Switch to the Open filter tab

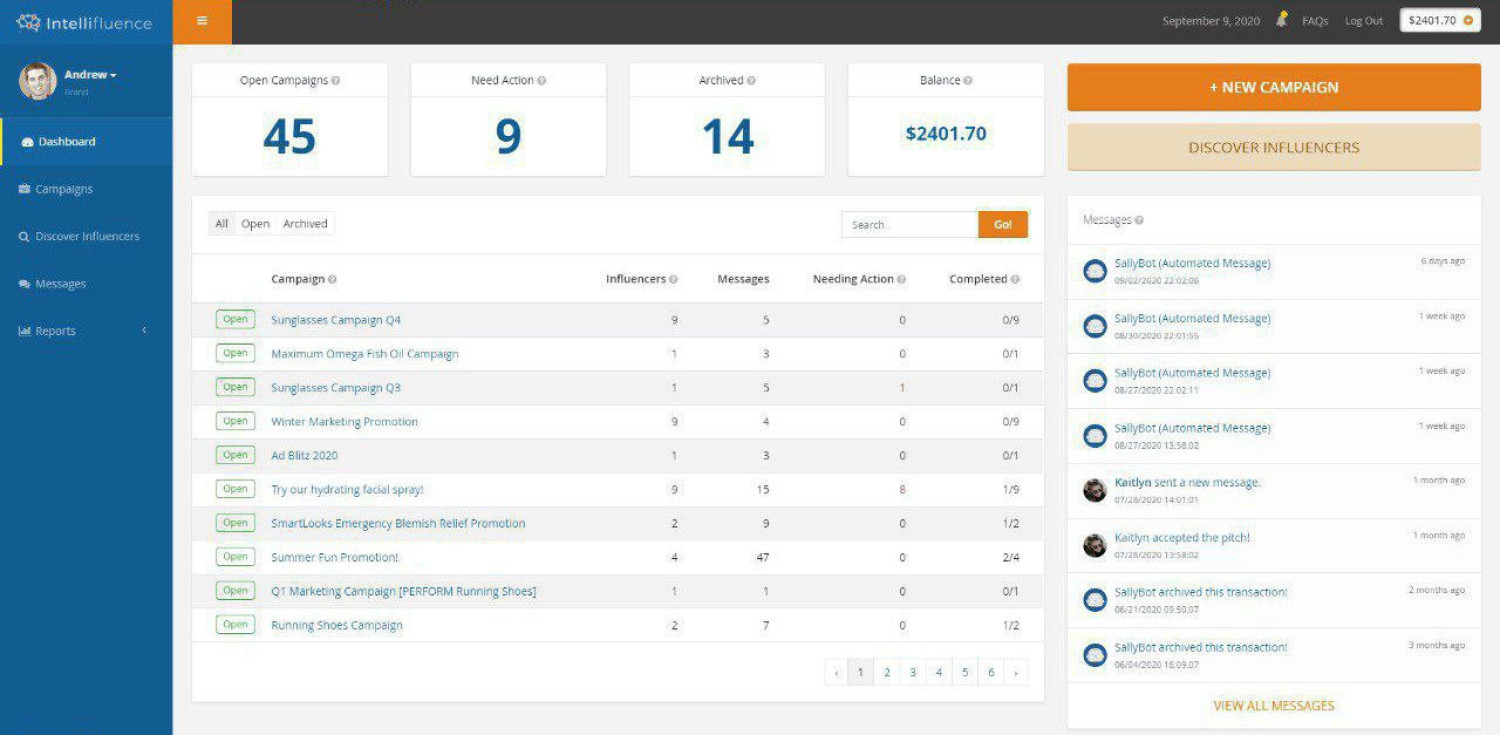pos(255,224)
